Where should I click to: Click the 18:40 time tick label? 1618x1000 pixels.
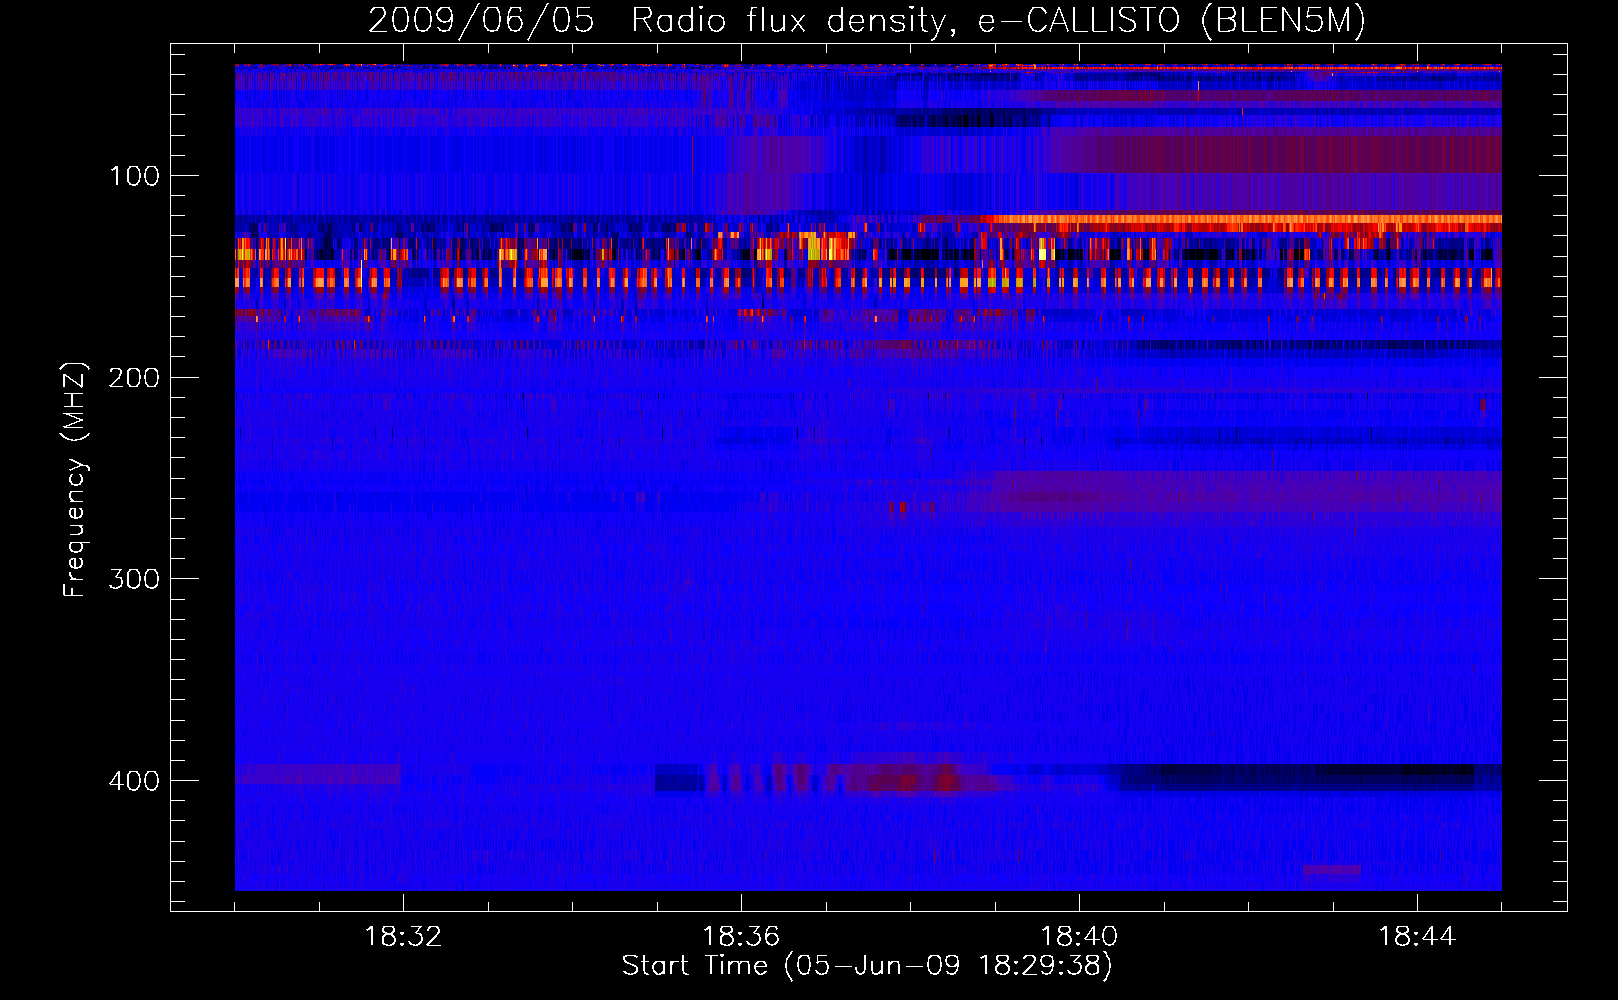click(1079, 937)
